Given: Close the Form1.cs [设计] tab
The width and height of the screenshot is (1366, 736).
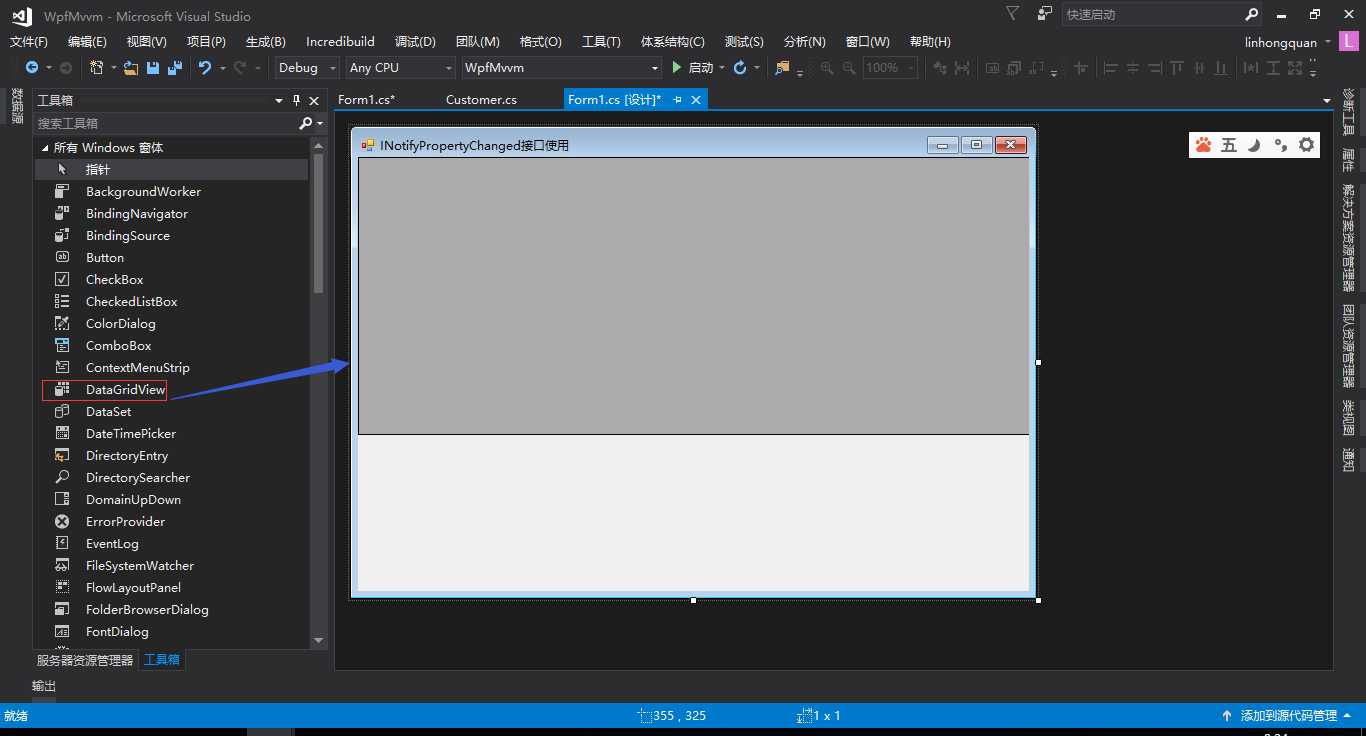Looking at the screenshot, I should 696,100.
